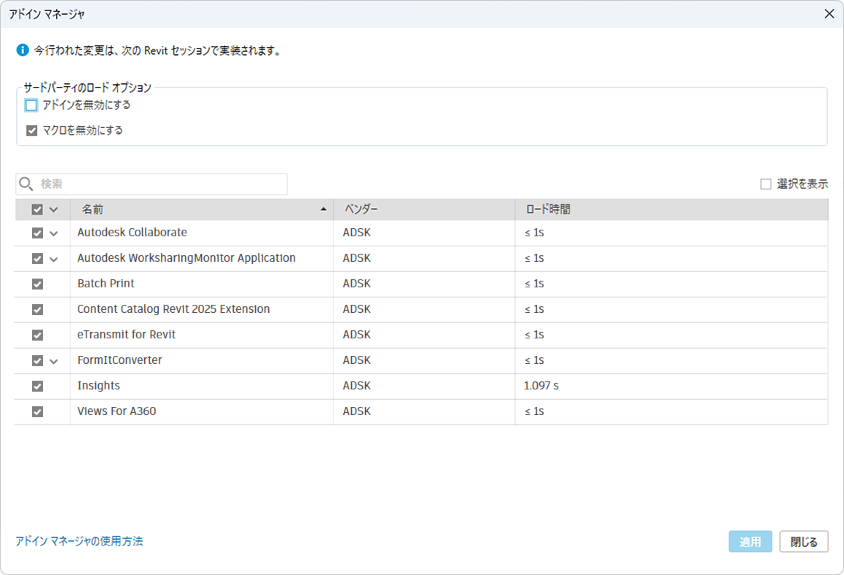Select the FormItConverter name
Viewport: 844px width, 575px height.
119,360
